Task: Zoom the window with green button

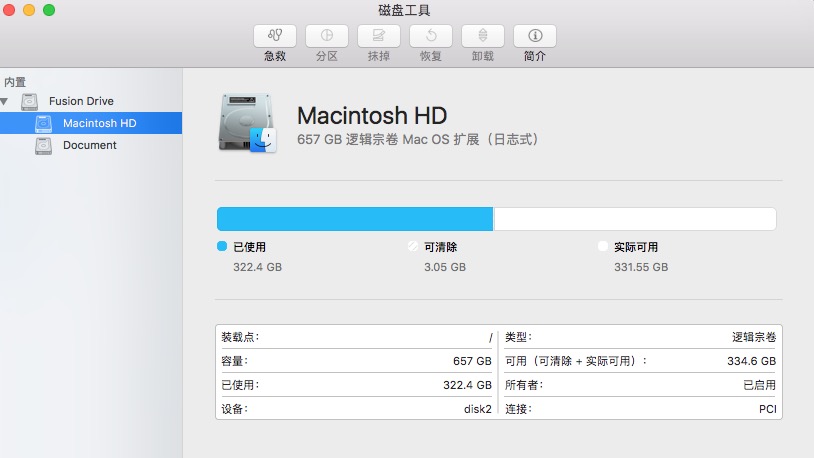Action: (49, 10)
